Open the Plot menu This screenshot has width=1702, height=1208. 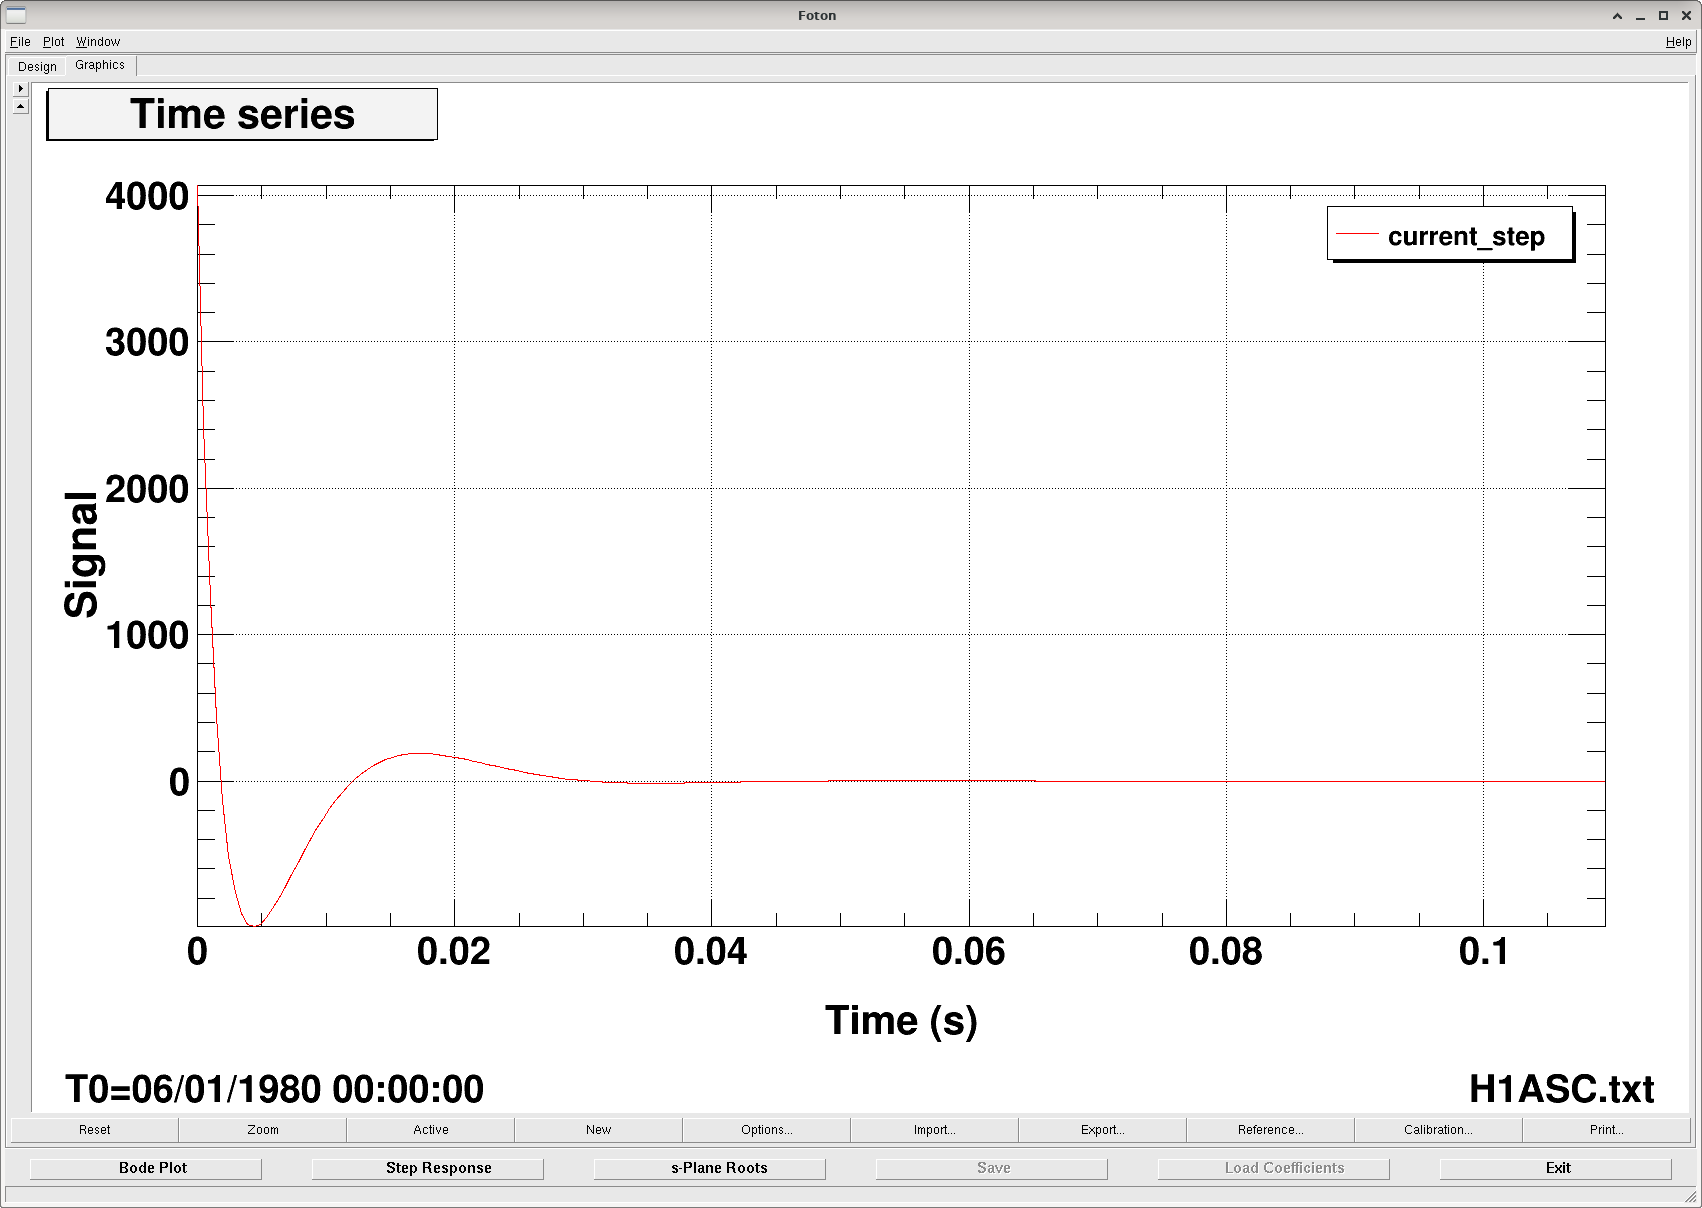pos(53,42)
